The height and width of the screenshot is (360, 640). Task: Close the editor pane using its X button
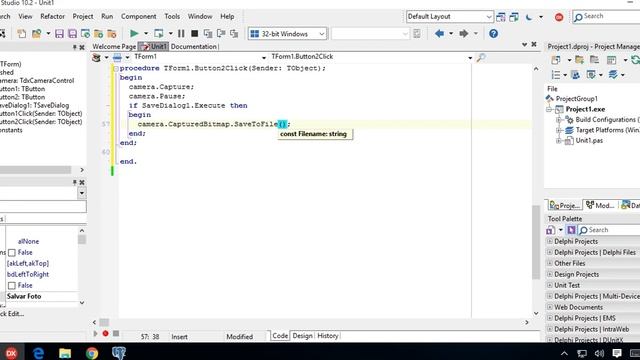534,44
